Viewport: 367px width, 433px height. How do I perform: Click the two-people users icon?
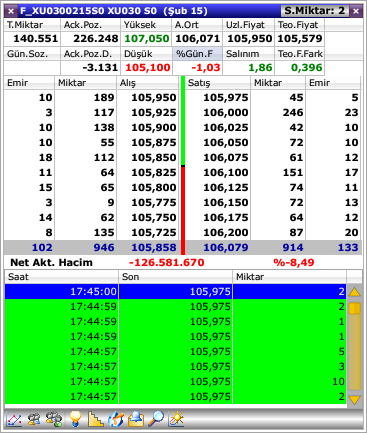tap(34, 419)
